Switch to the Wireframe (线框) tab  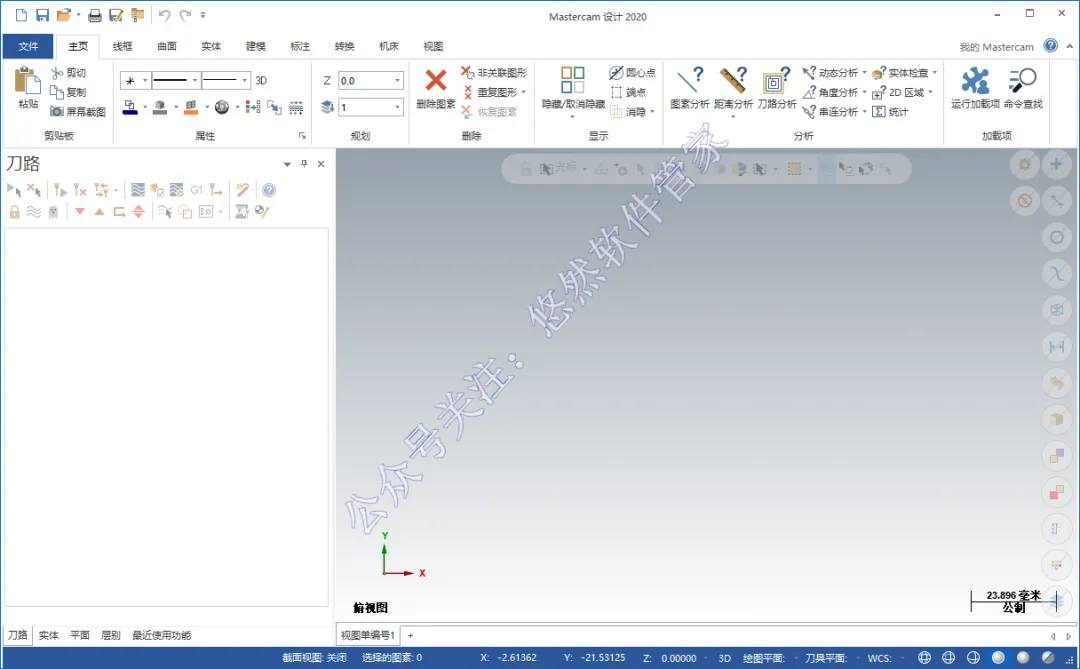coord(122,46)
